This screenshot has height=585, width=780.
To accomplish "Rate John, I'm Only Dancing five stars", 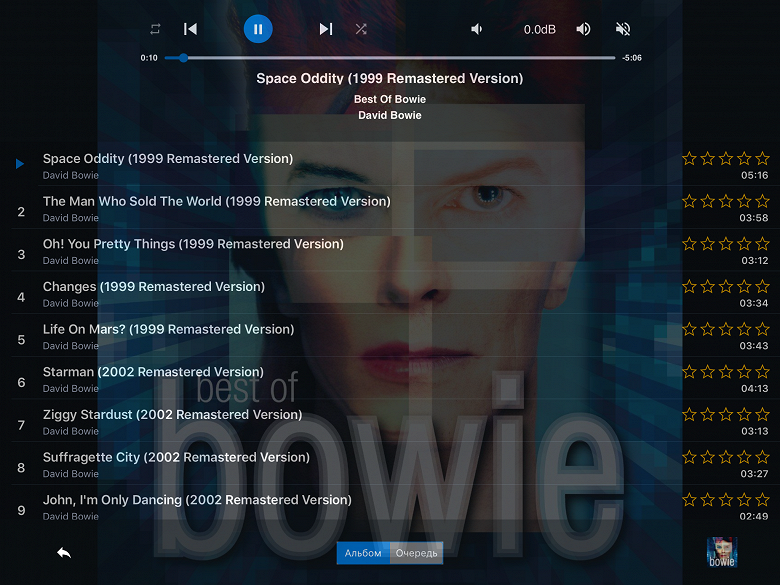I will tap(763, 500).
